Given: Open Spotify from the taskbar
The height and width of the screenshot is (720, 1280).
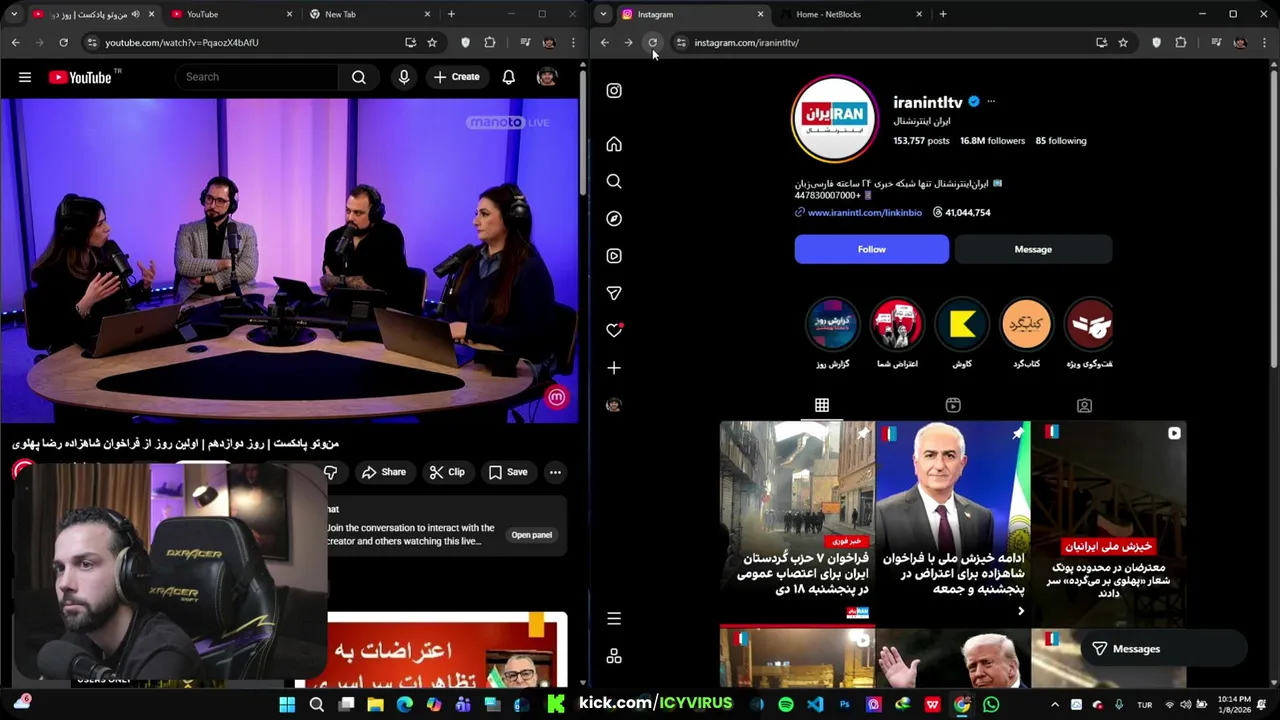Looking at the screenshot, I should coord(786,705).
